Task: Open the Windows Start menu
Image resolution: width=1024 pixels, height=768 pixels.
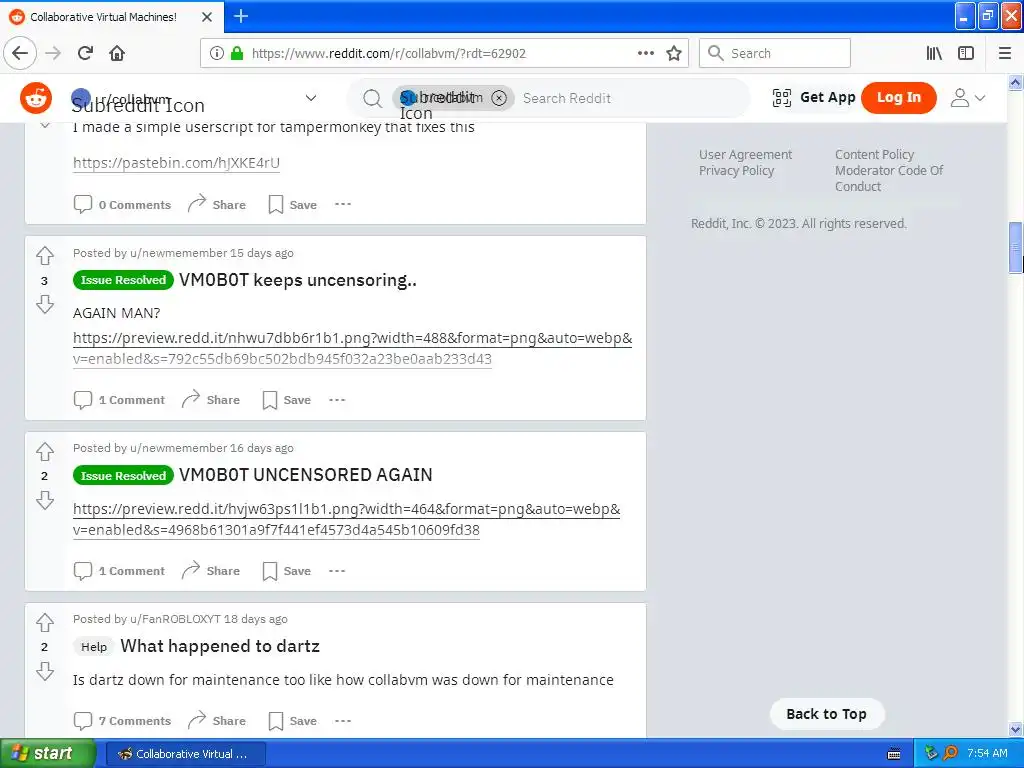Action: click(47, 754)
